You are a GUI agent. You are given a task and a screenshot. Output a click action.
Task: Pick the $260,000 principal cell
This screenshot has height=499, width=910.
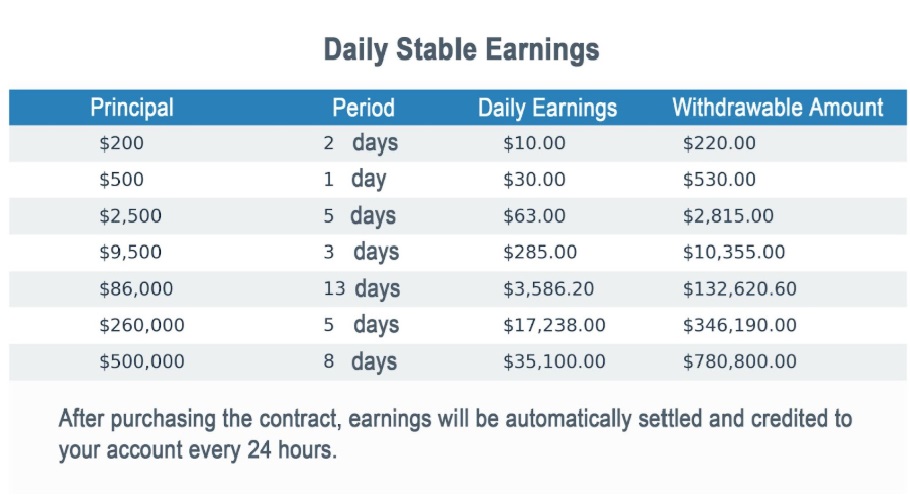[x=141, y=325]
